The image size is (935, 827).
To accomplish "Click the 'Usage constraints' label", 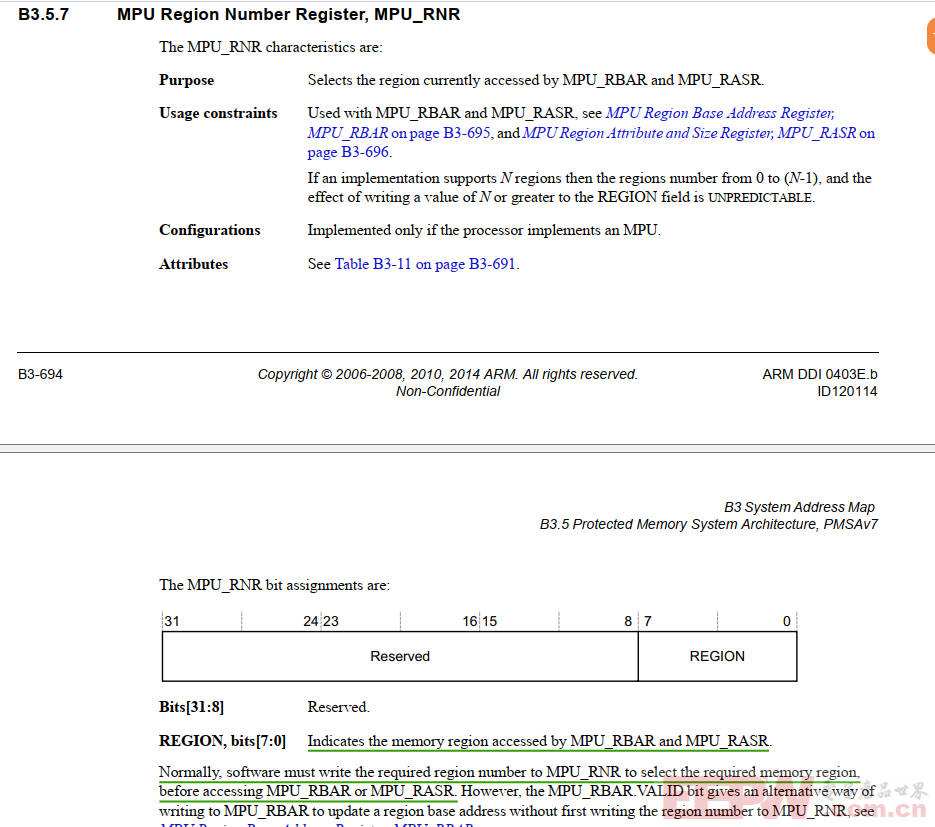I will point(218,113).
